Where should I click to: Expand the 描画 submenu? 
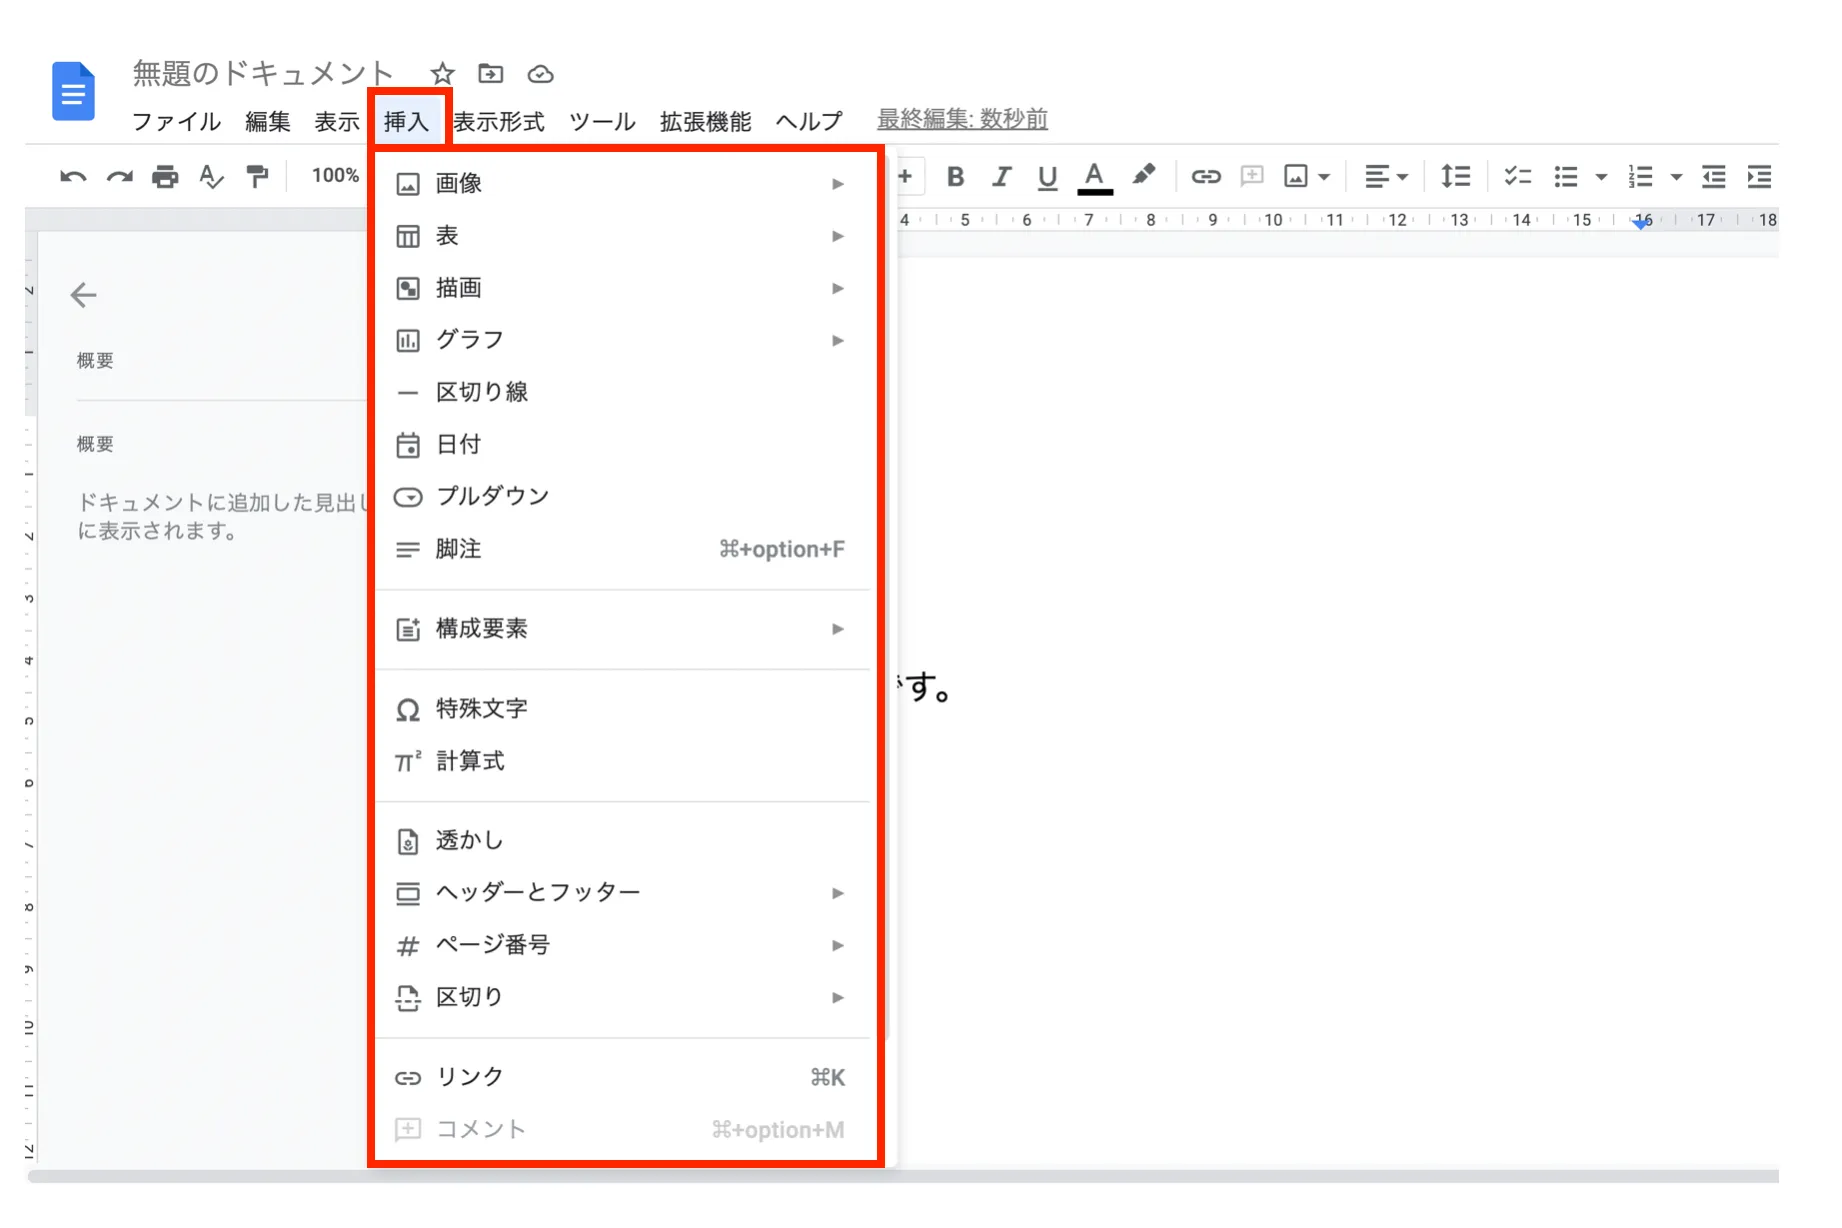[622, 288]
